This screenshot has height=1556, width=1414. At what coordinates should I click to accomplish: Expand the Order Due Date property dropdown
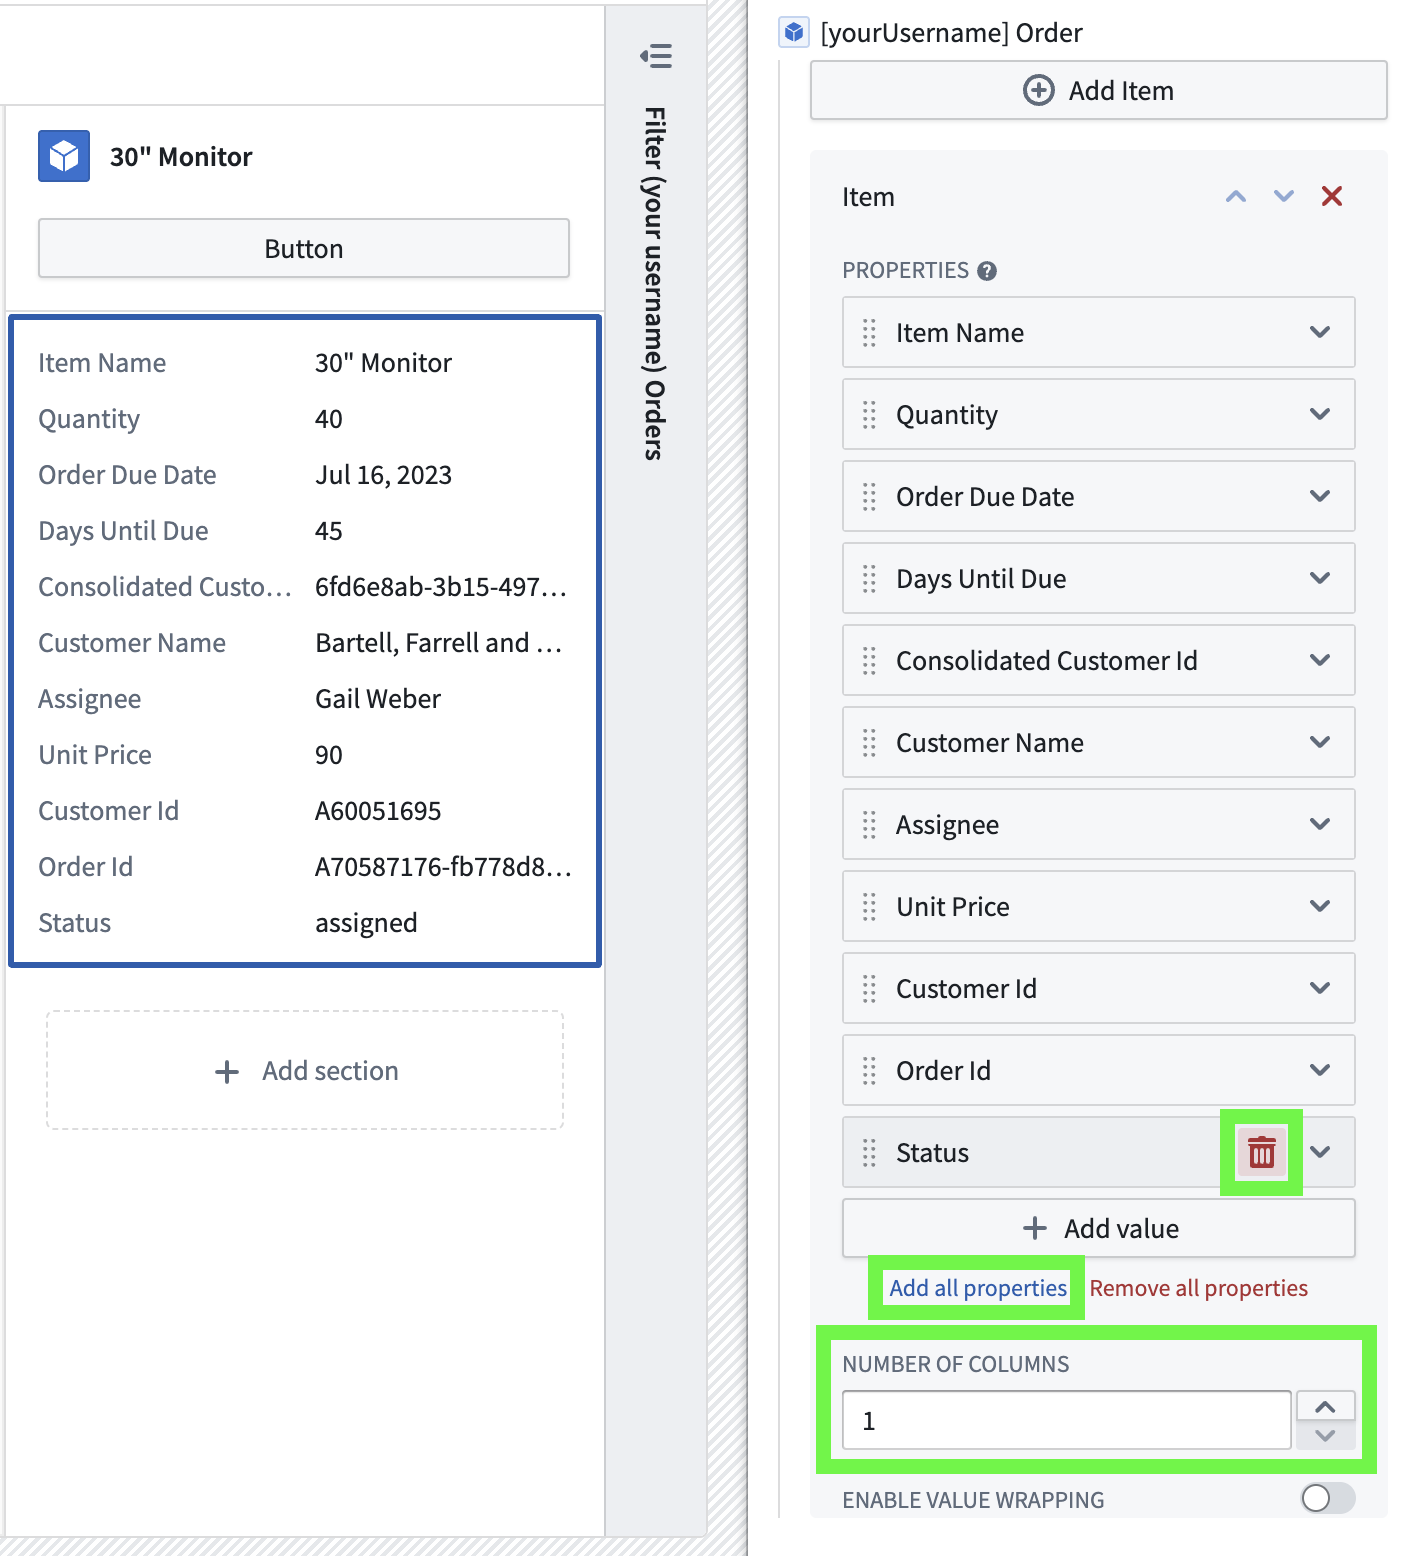[x=1320, y=496]
